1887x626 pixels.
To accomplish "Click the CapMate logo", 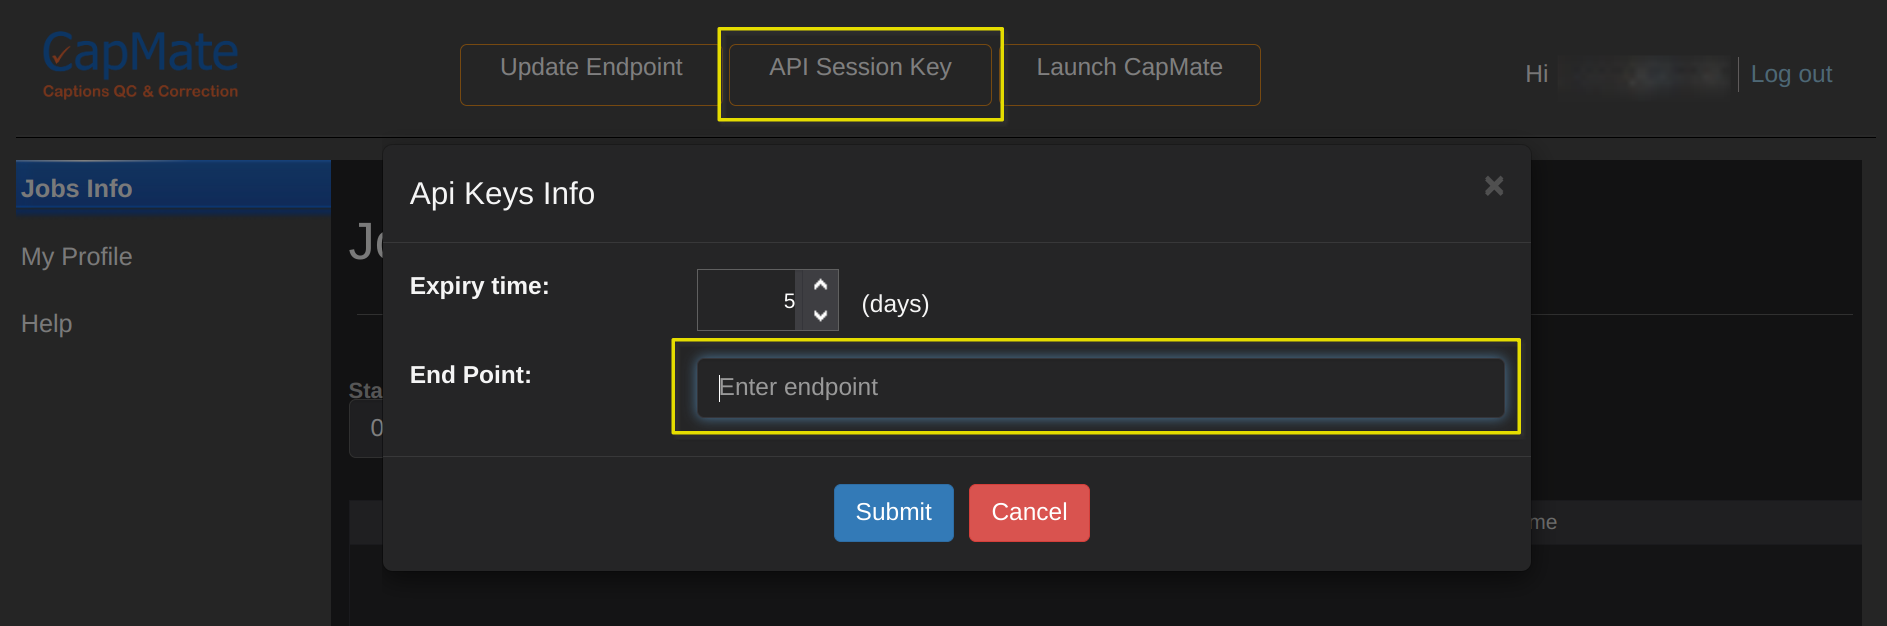I will tap(140, 64).
